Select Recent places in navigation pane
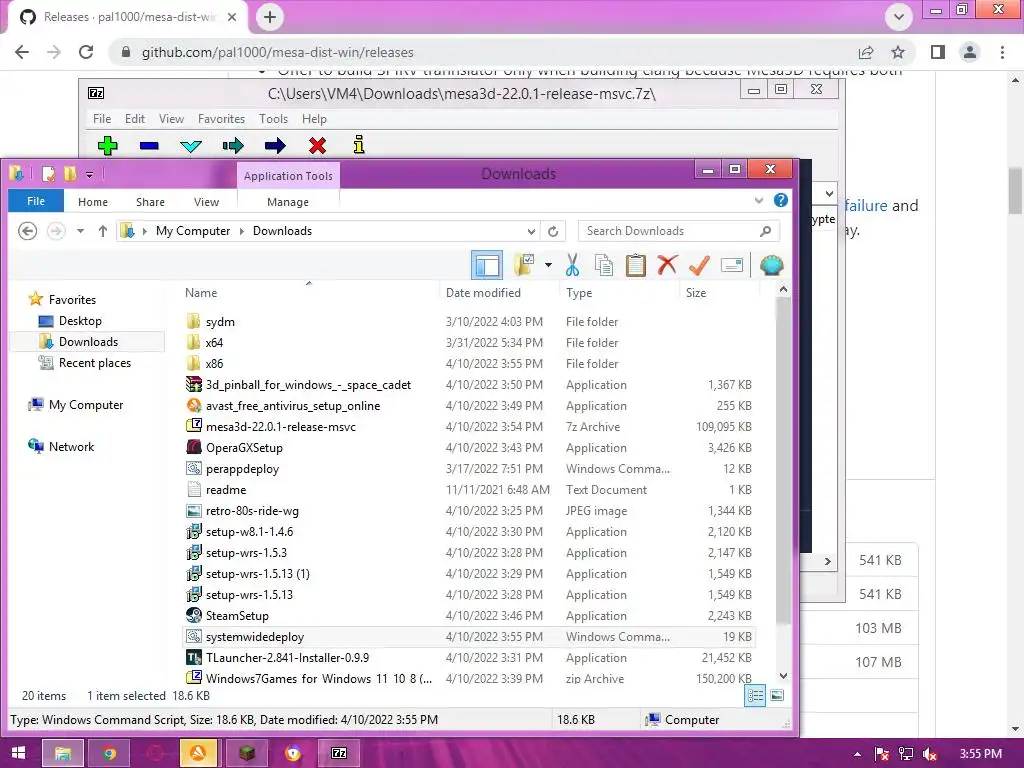1024x768 pixels. tap(95, 362)
